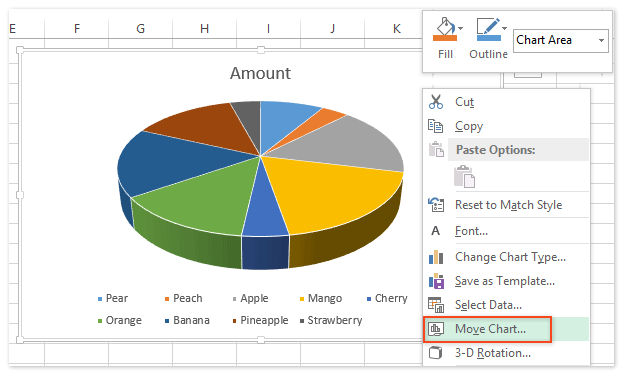The width and height of the screenshot is (623, 374).
Task: Click the paste button under Paste Options
Action: [x=464, y=176]
